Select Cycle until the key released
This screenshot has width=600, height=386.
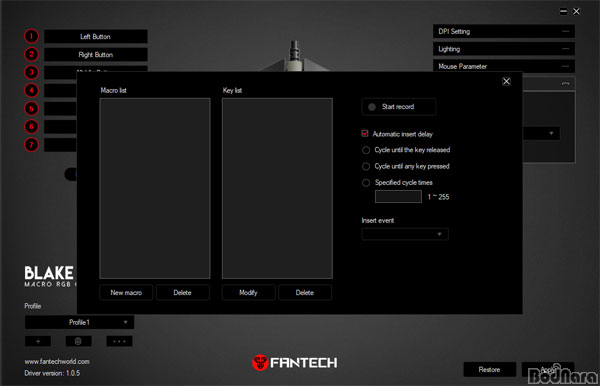tap(366, 150)
